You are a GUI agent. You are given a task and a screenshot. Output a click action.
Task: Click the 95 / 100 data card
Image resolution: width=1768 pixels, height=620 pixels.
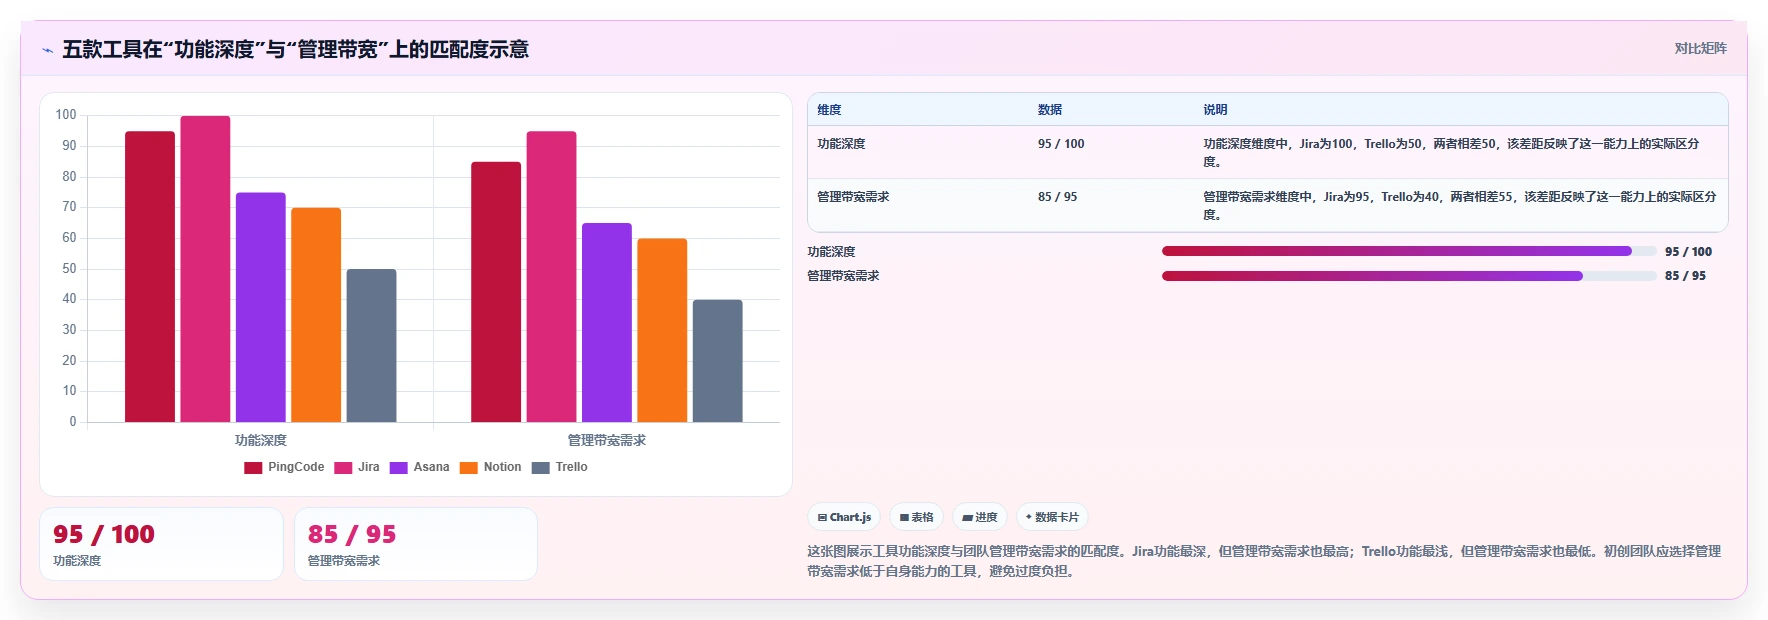(x=161, y=544)
